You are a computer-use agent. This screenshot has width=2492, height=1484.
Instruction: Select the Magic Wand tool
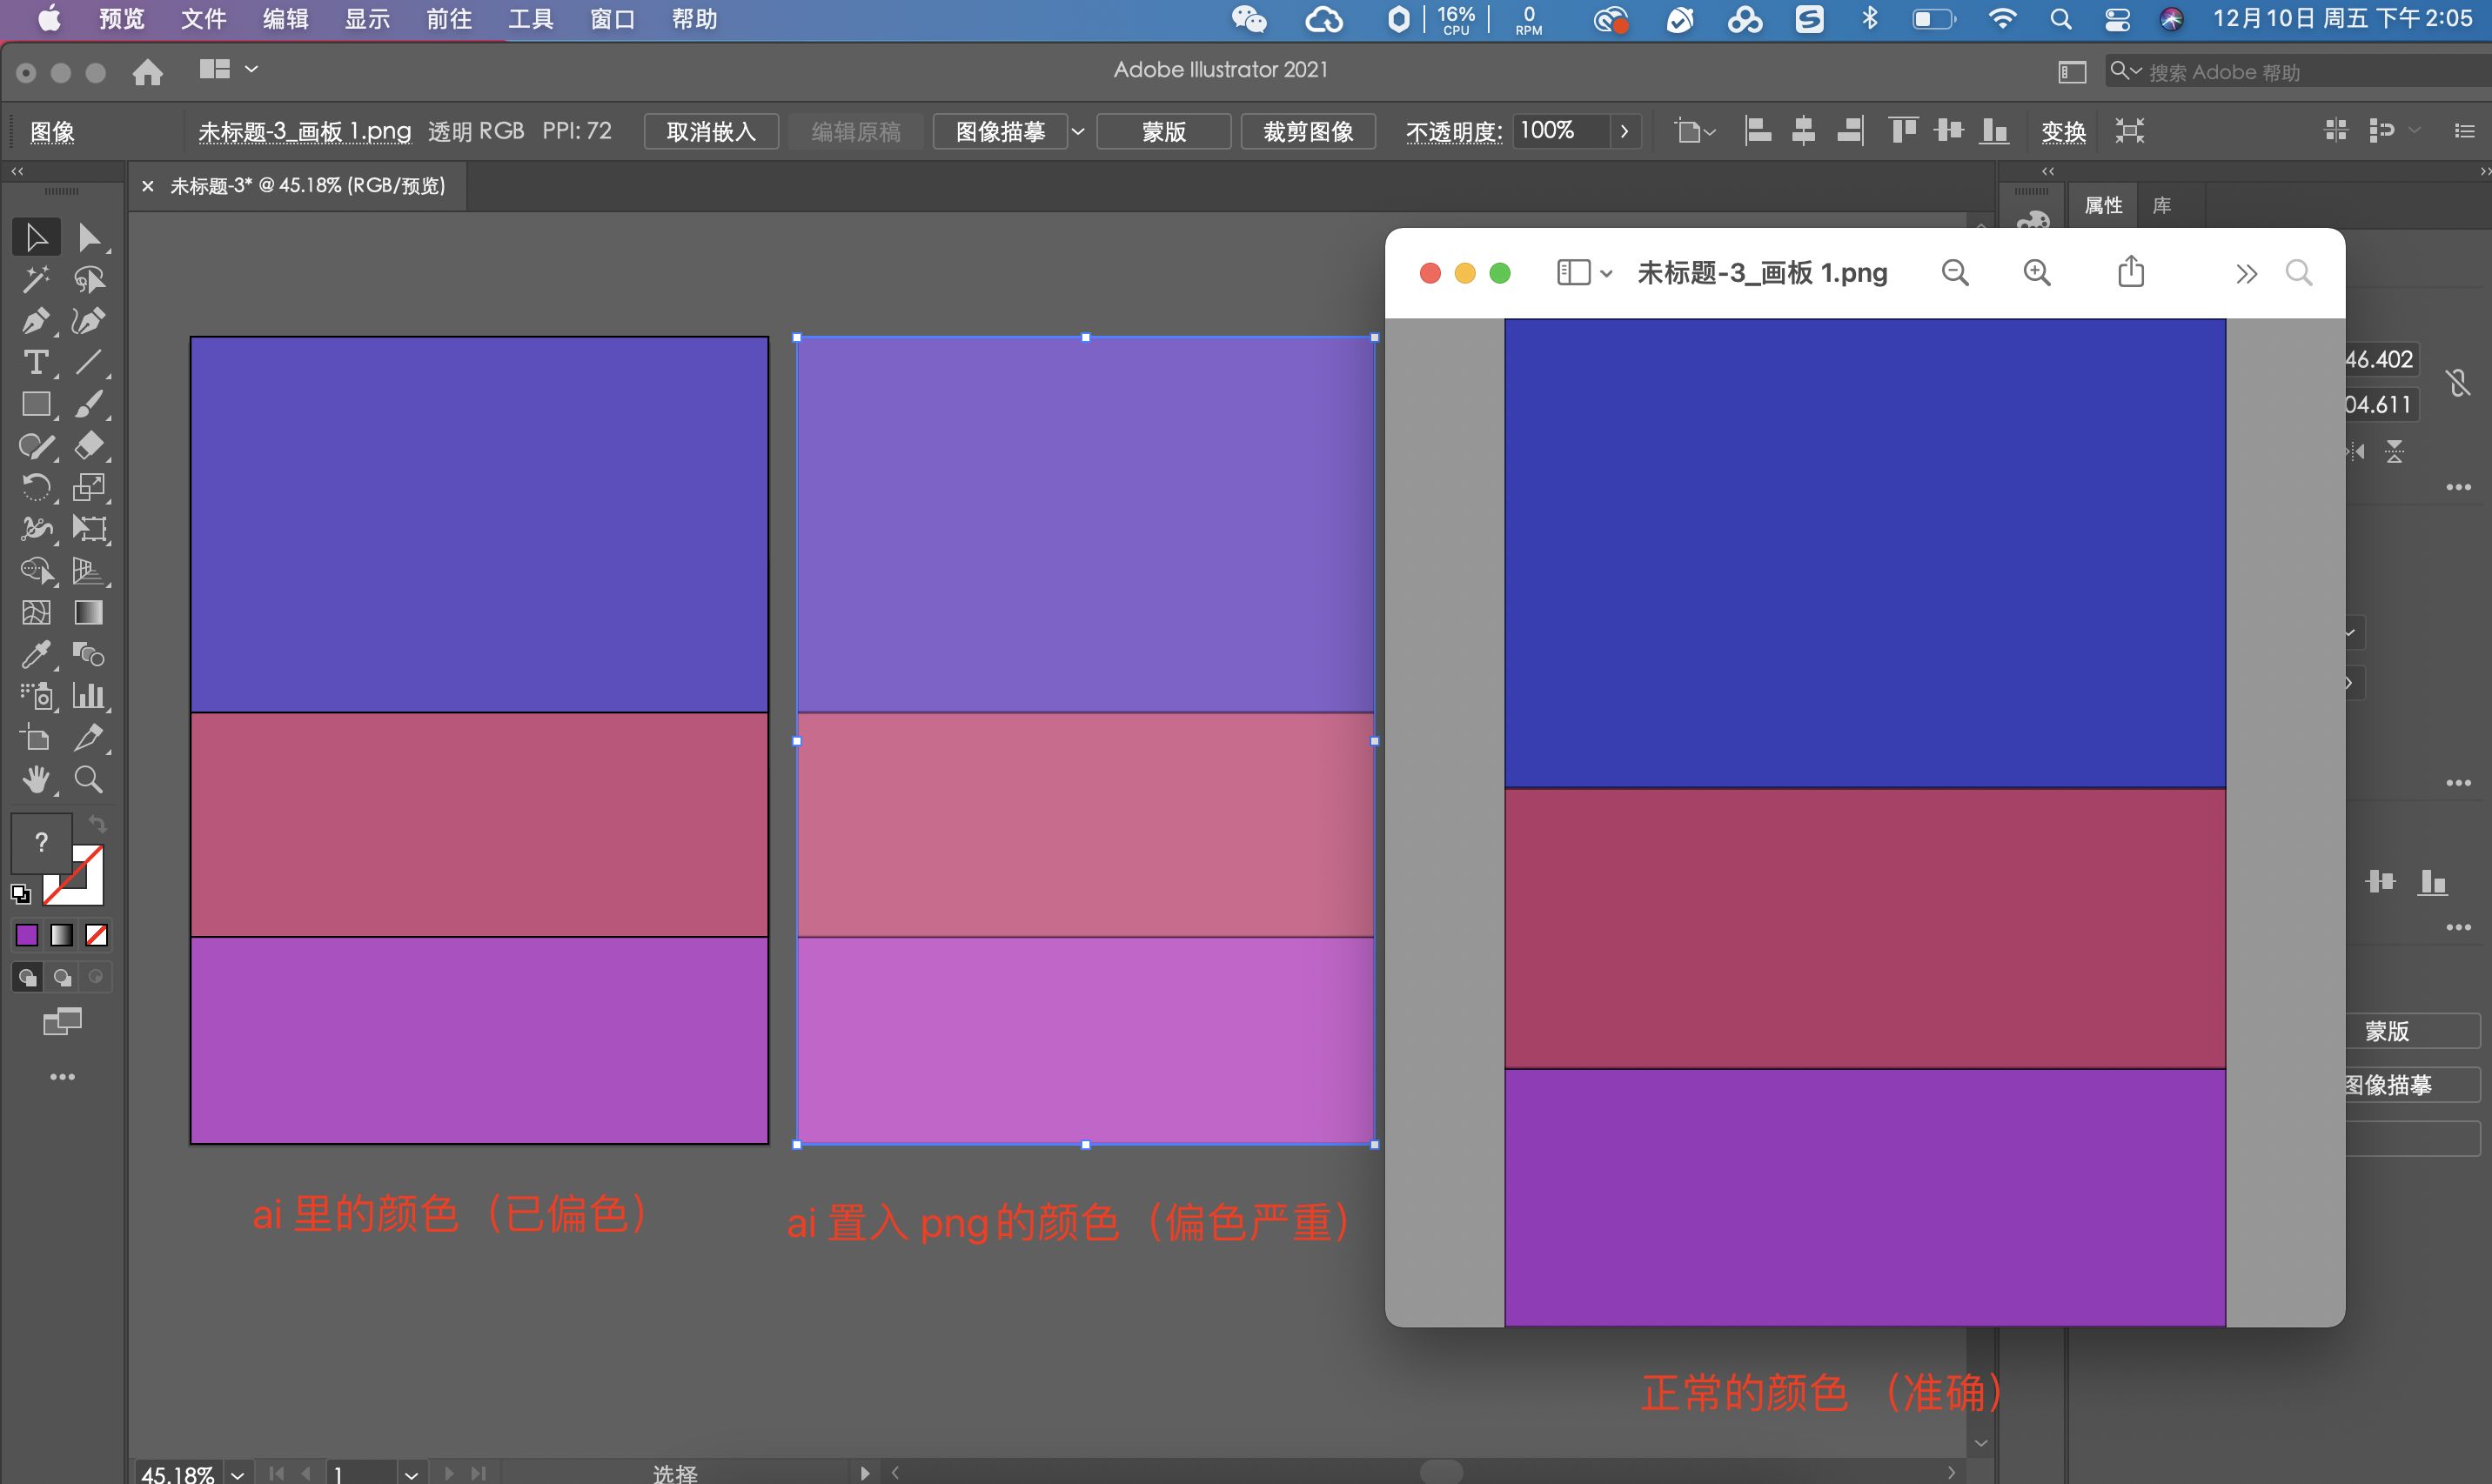coord(35,279)
